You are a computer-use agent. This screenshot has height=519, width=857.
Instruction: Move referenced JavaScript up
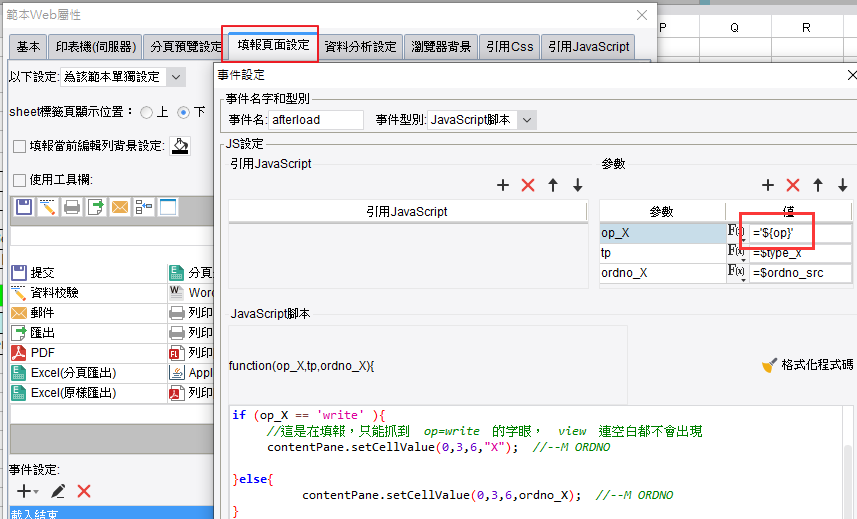pyautogui.click(x=553, y=185)
